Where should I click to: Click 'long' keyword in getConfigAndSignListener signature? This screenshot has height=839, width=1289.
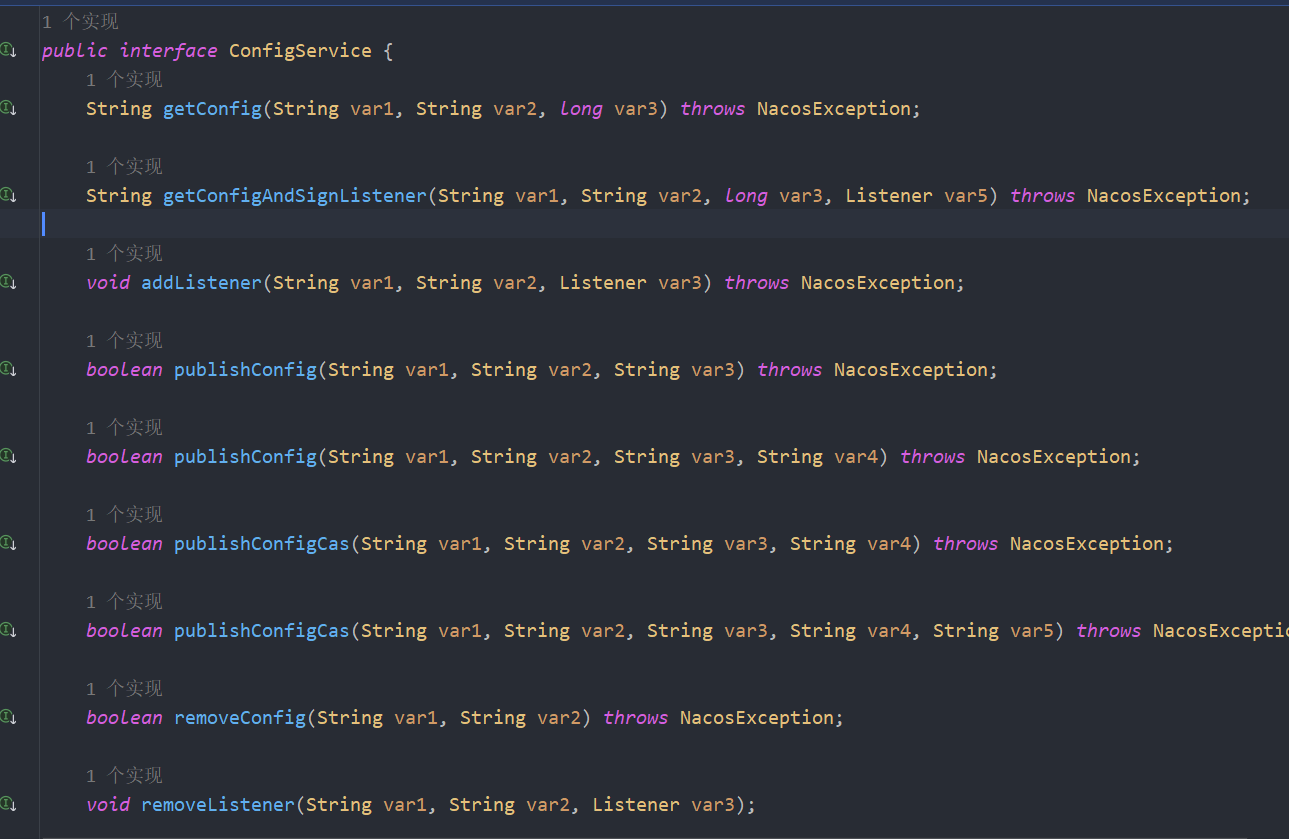746,196
